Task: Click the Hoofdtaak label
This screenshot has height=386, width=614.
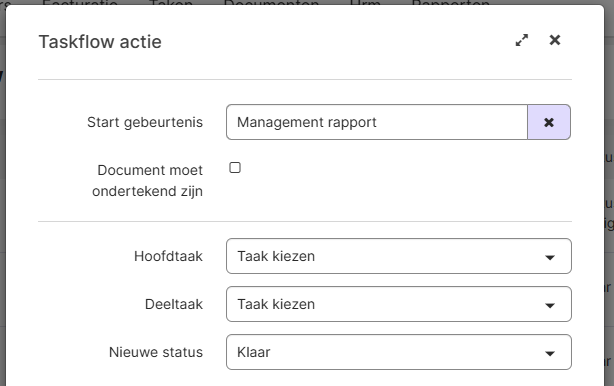Action: click(x=168, y=256)
